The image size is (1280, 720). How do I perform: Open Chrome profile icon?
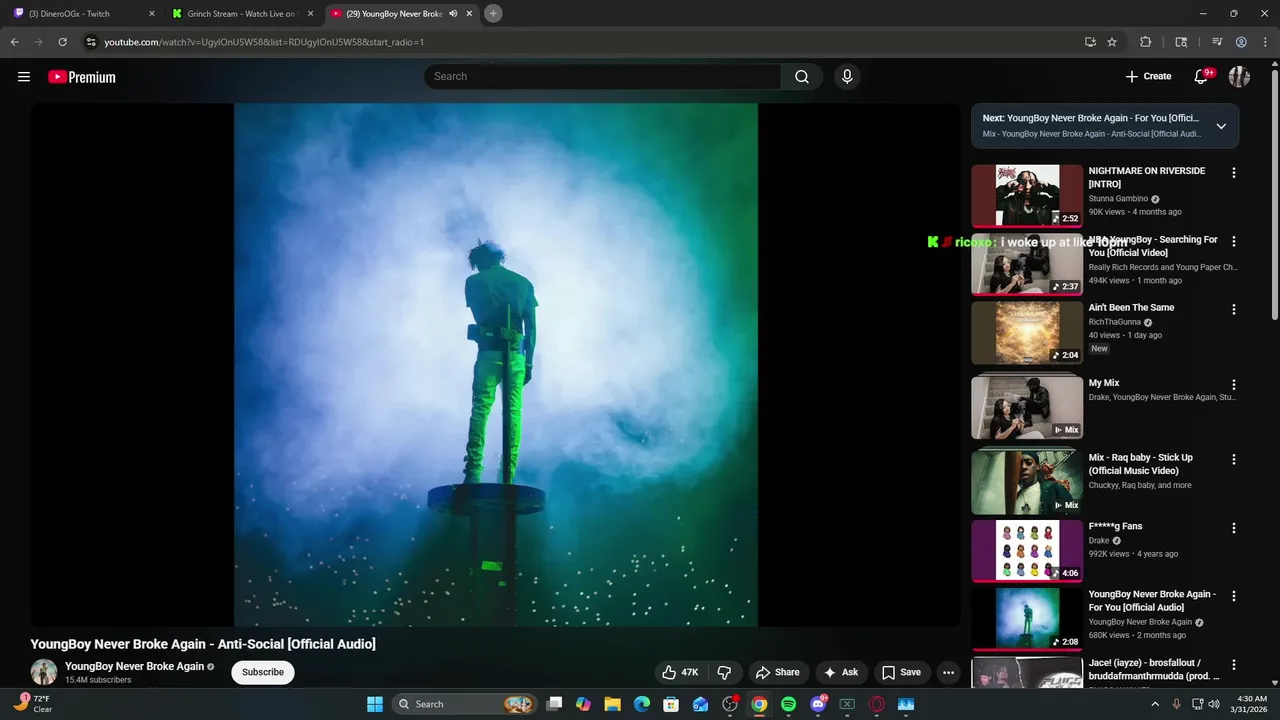1241,42
